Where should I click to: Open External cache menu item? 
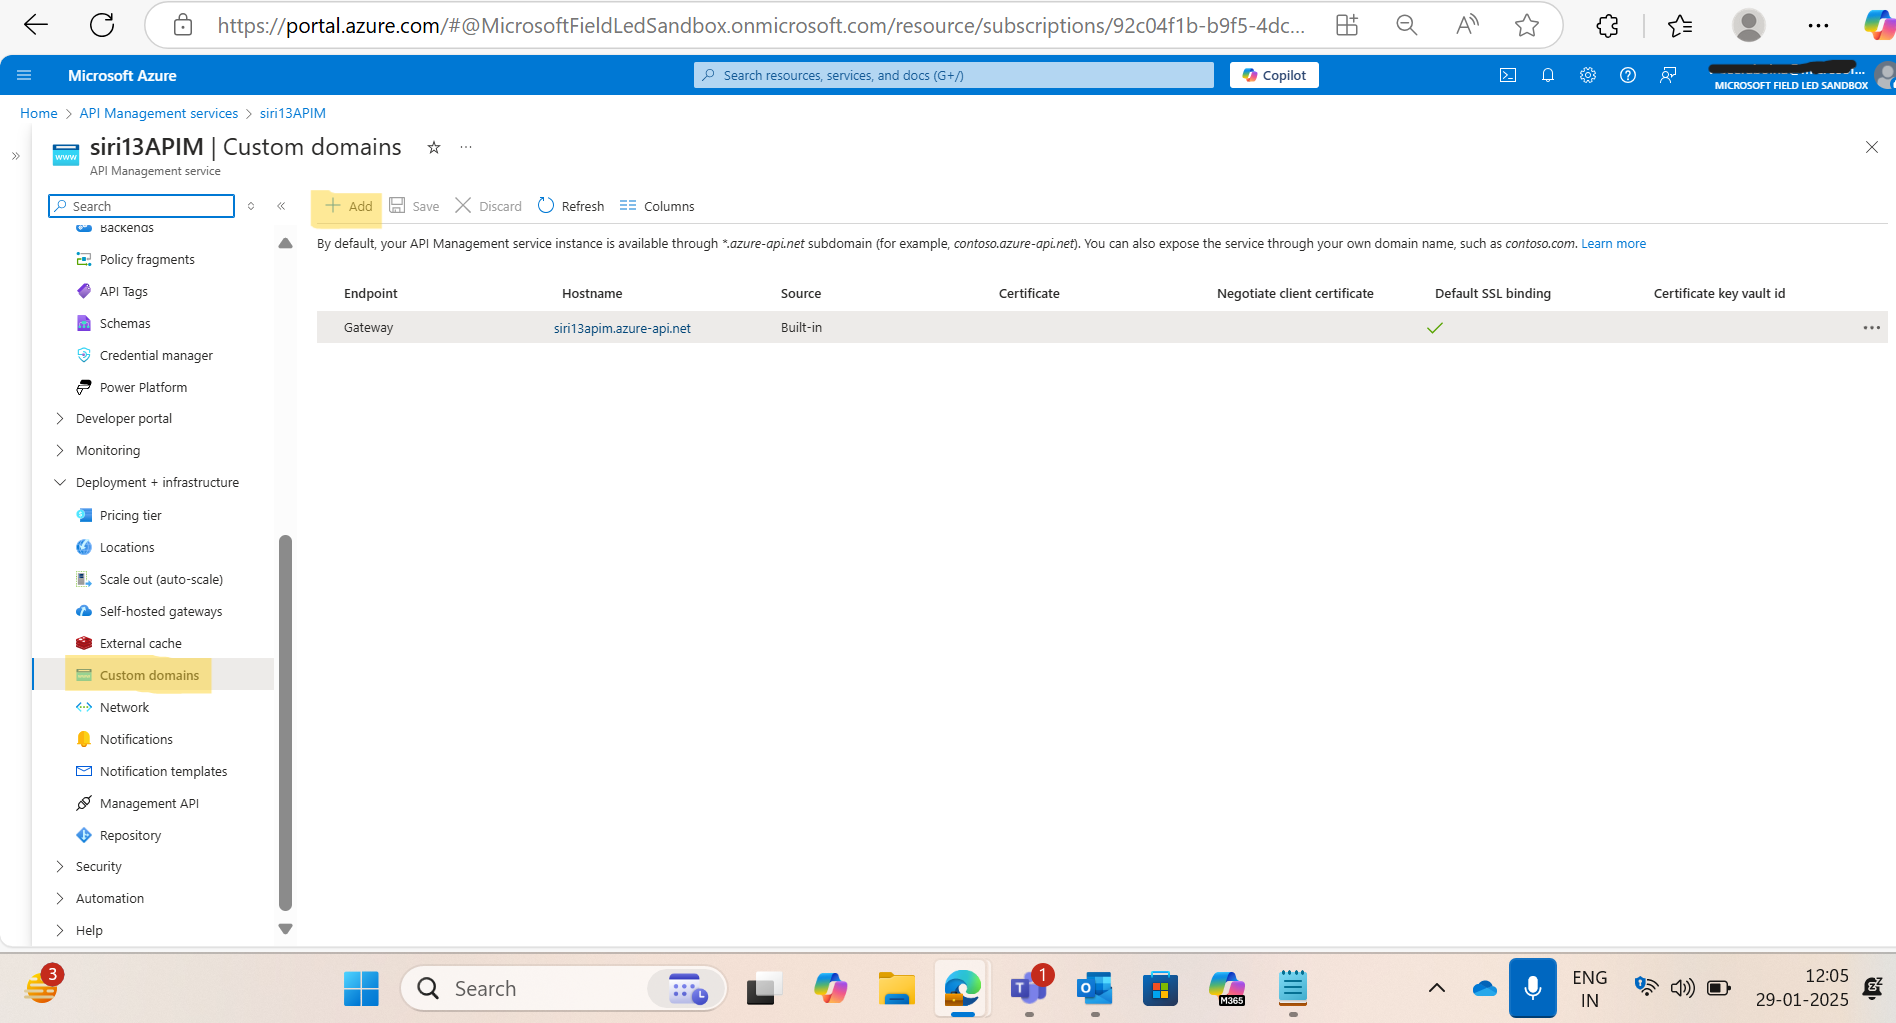click(140, 643)
